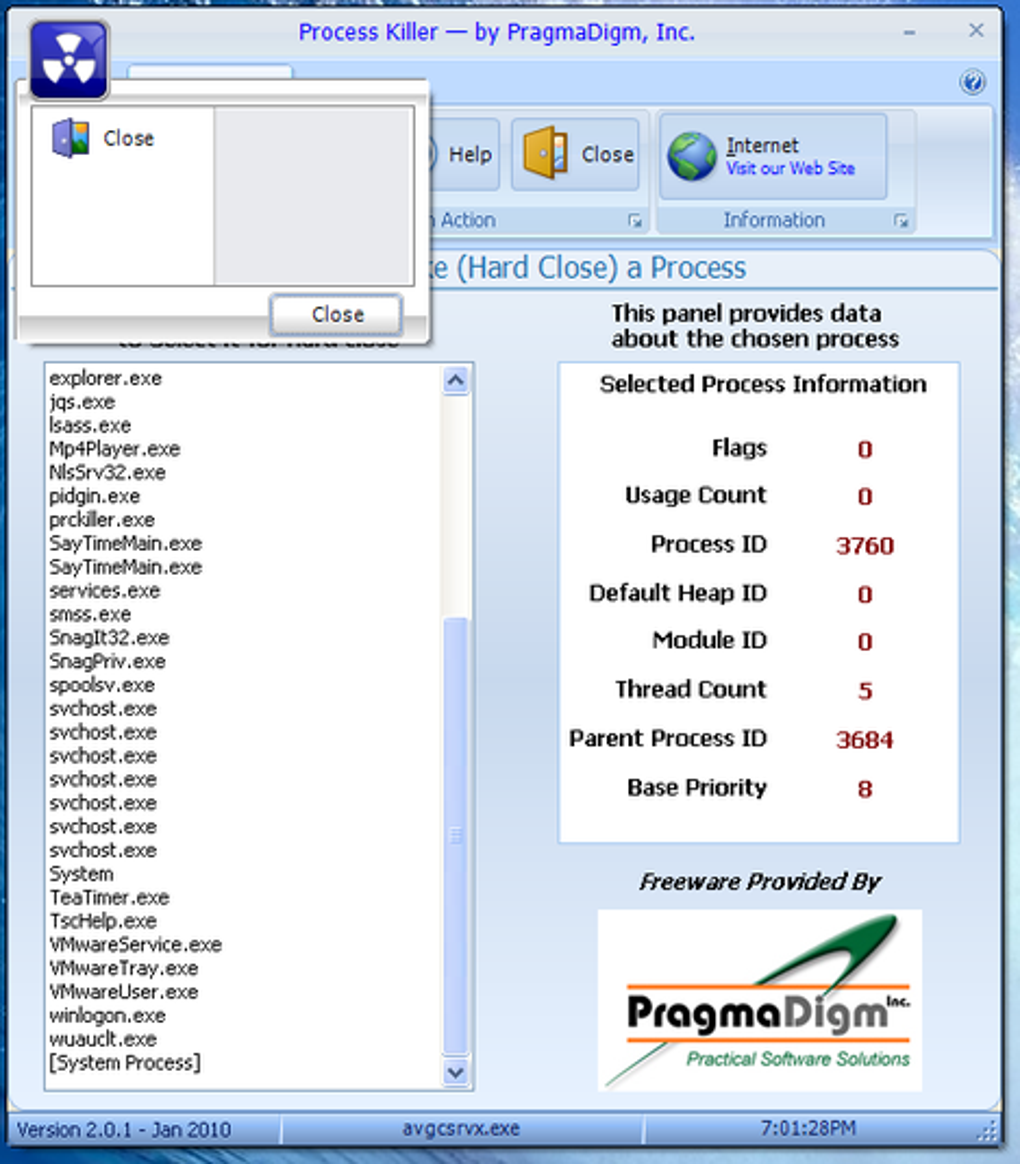Viewport: 1020px width, 1164px height.
Task: Click the PragmaDigm freeware logo
Action: click(x=760, y=1000)
